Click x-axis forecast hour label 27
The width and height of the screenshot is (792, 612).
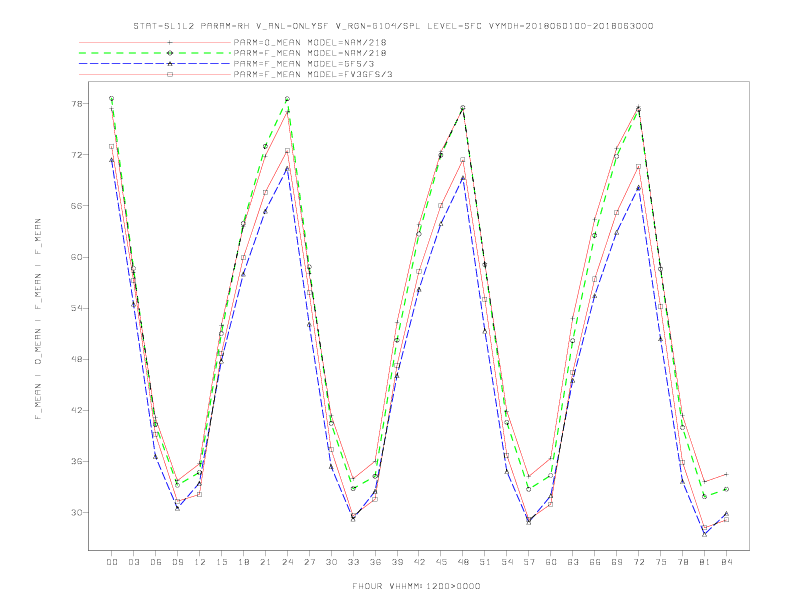[x=309, y=562]
